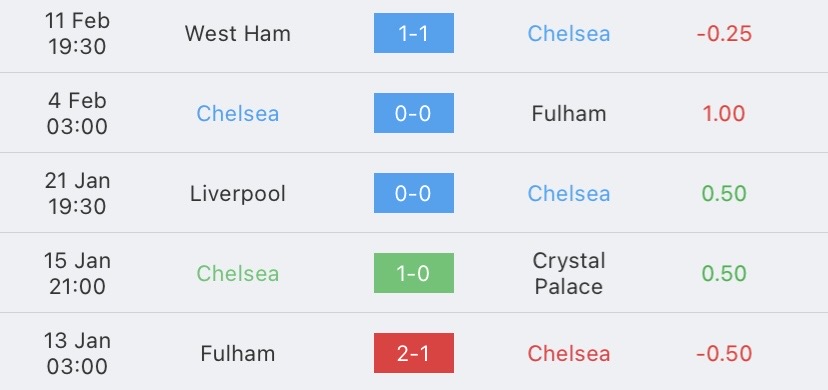Open Chelsea link in the 11 Feb match
Screen dimensions: 828x390
(569, 34)
